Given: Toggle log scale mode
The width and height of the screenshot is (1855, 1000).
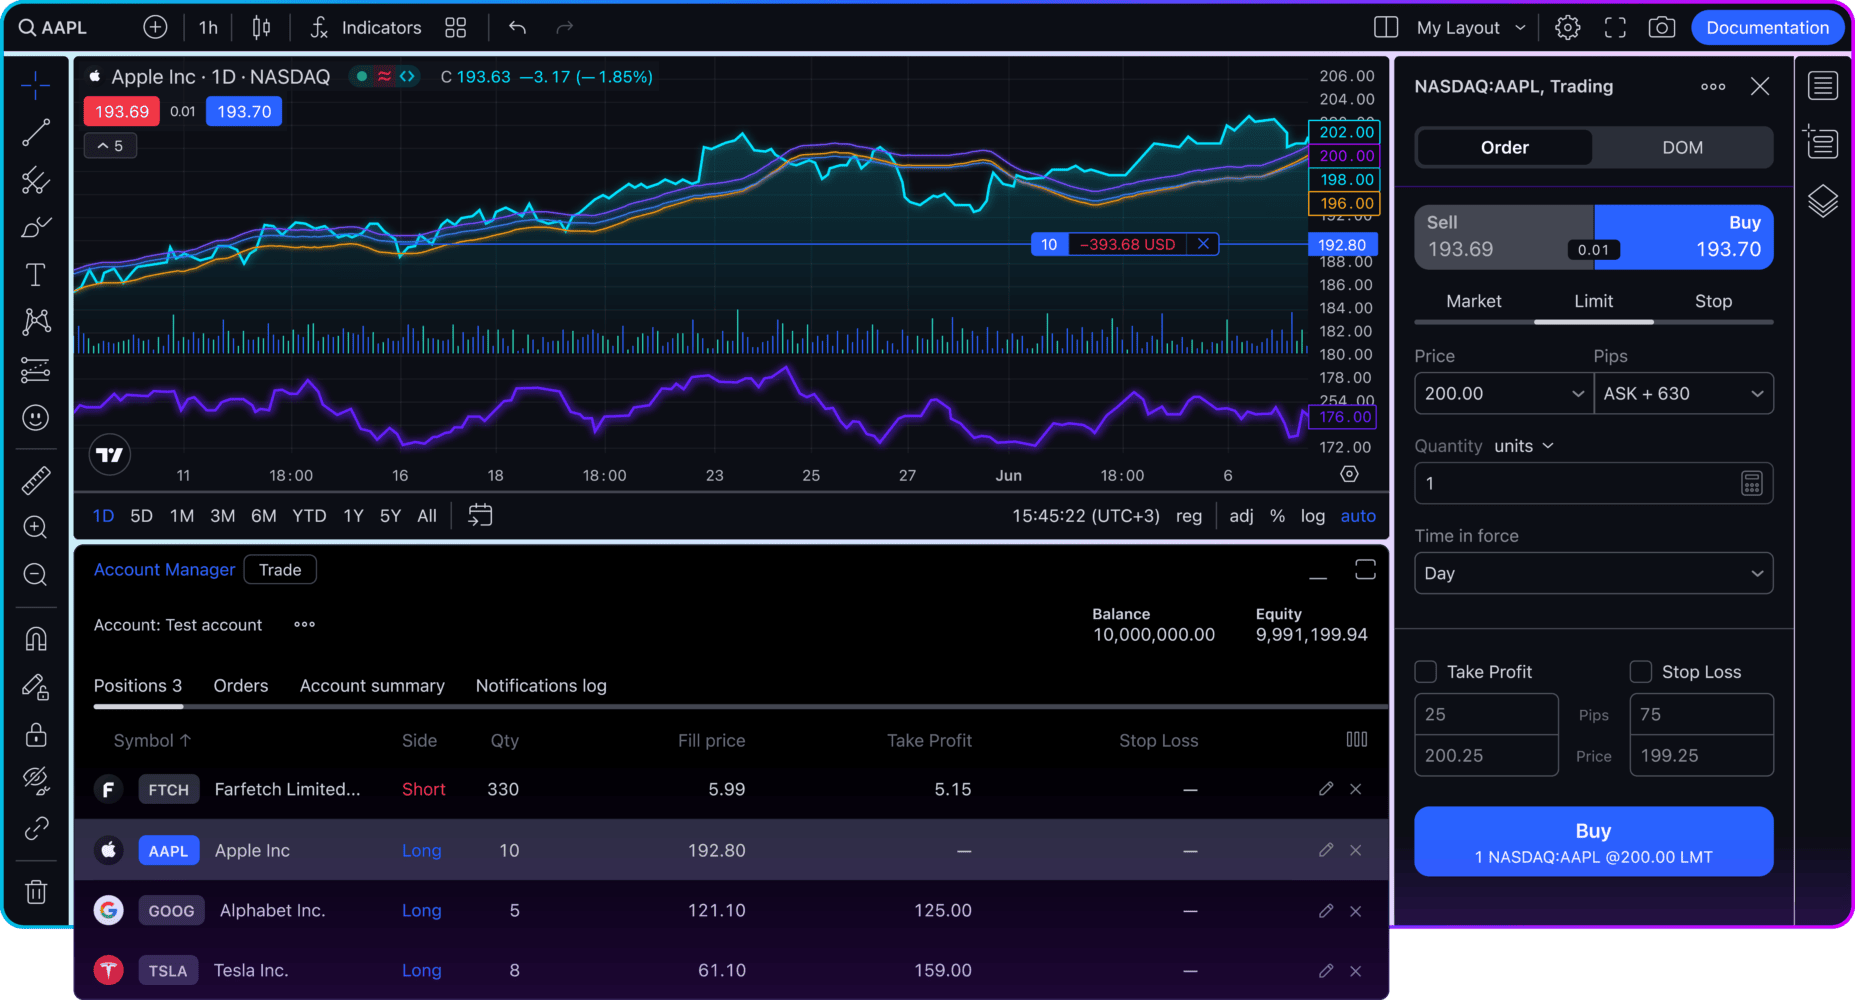Looking at the screenshot, I should [1312, 516].
